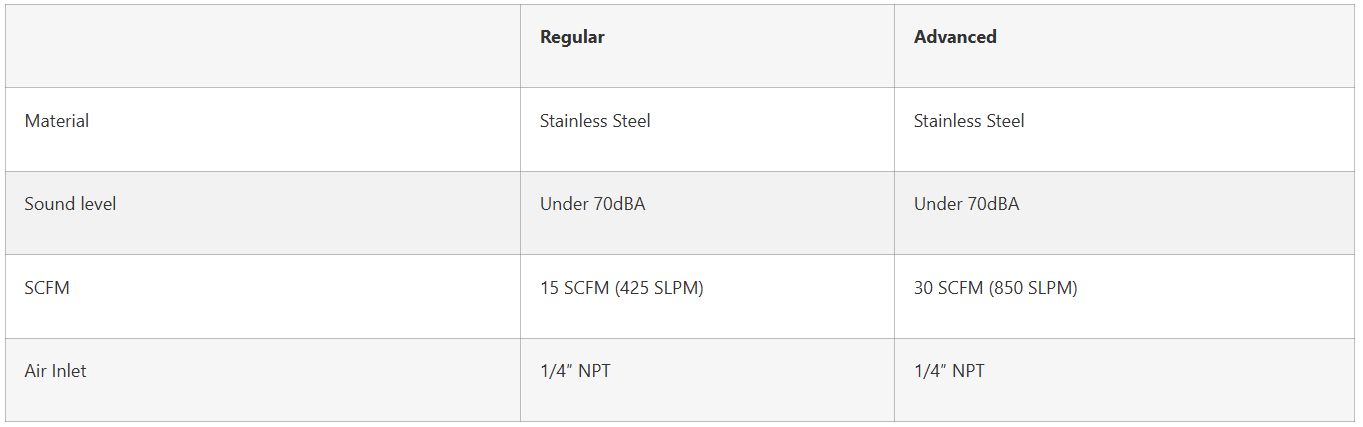
Task: Click Under 70dBA in the Regular column
Action: [594, 204]
